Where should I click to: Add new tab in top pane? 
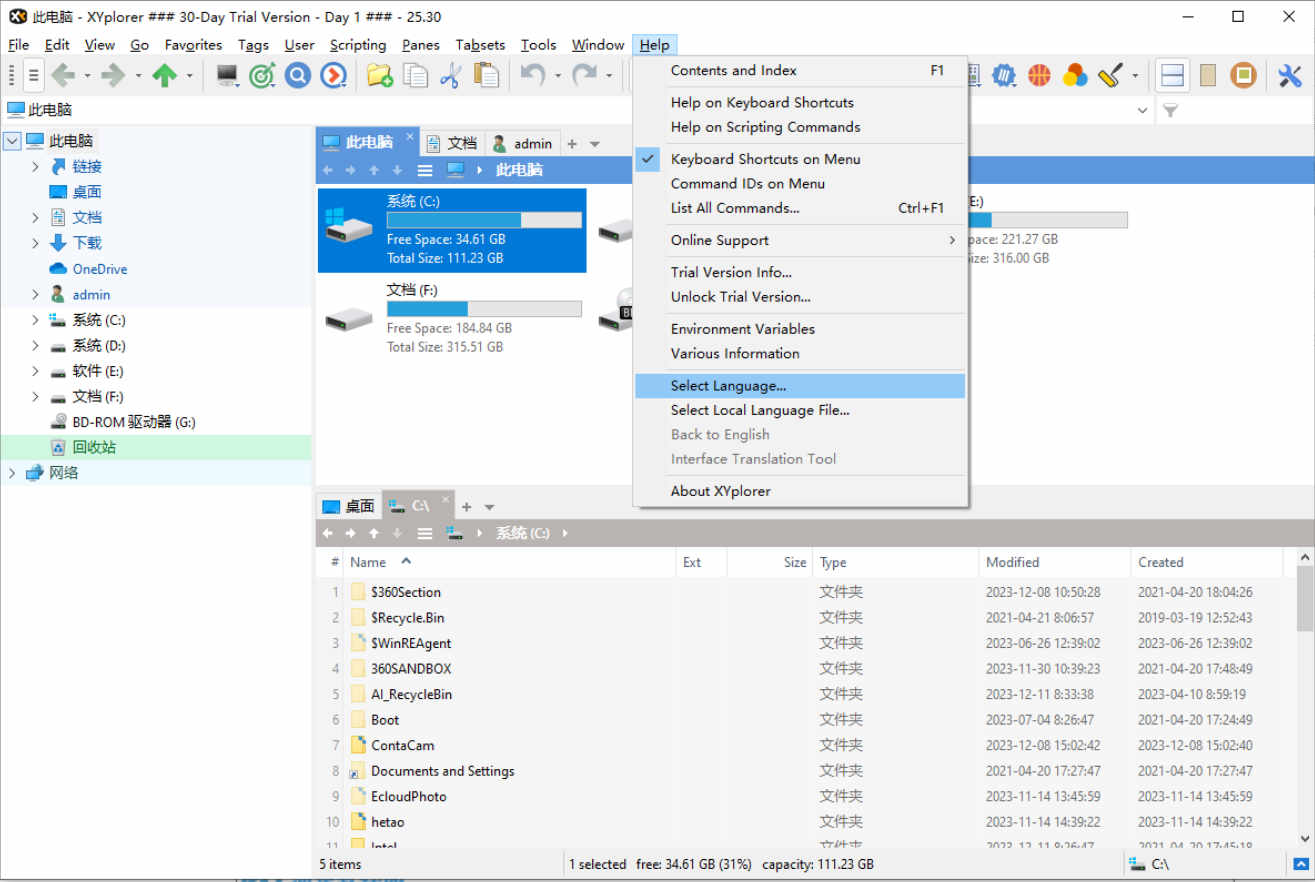(x=572, y=144)
